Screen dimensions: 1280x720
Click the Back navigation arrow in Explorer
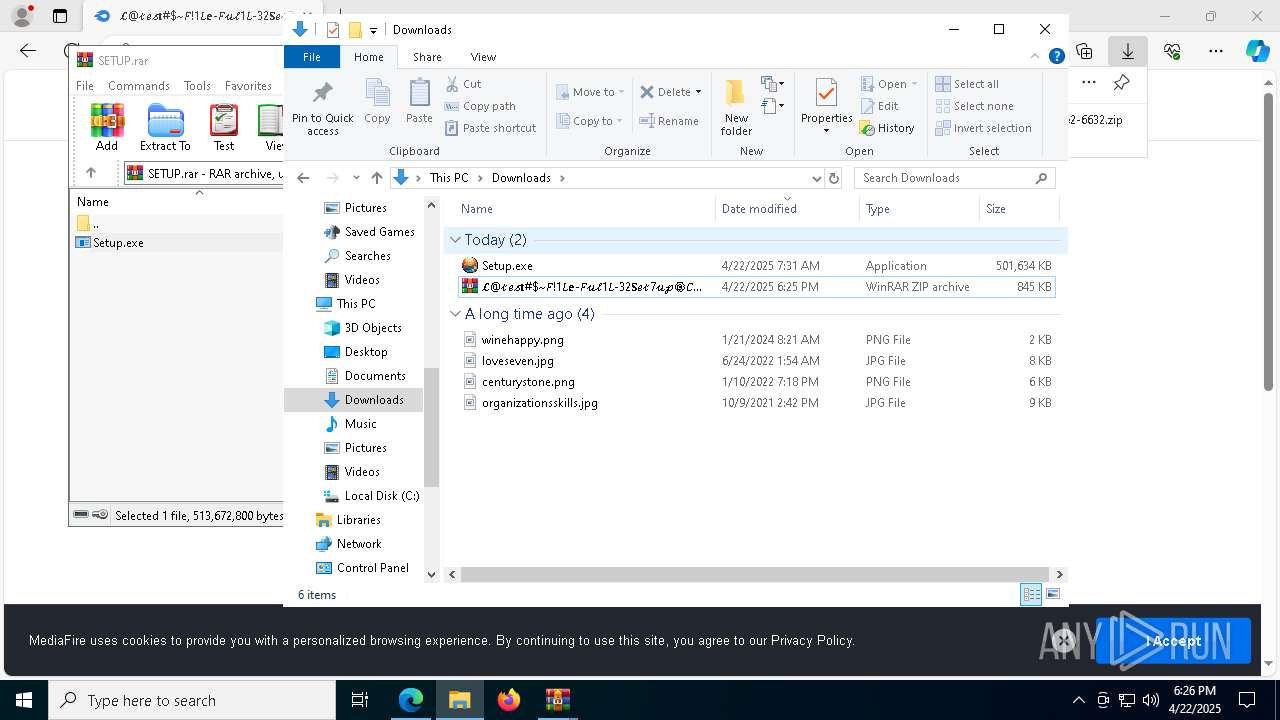click(303, 178)
